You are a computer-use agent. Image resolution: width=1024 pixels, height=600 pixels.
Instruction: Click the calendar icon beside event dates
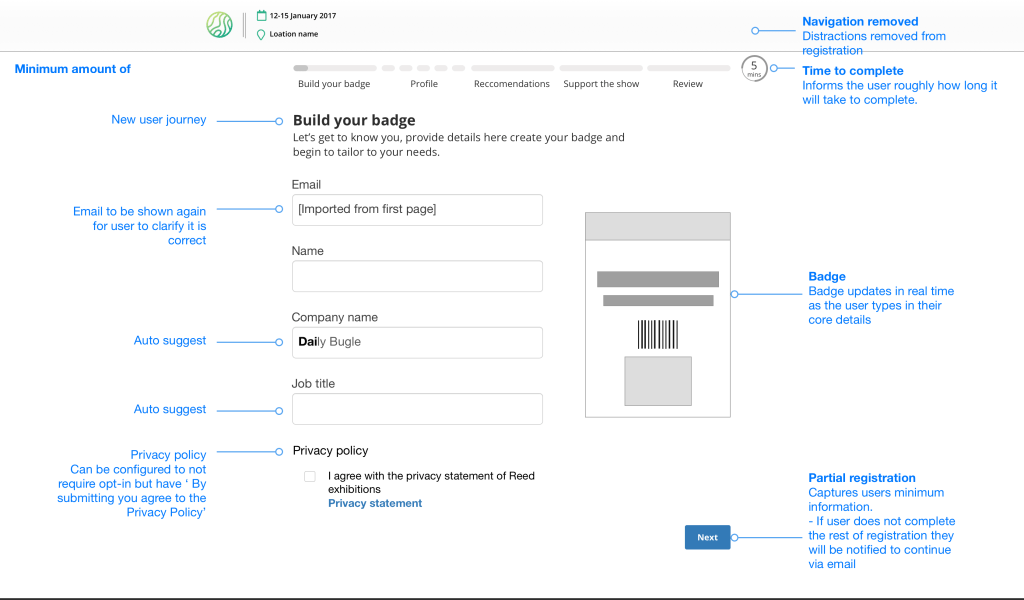(262, 16)
